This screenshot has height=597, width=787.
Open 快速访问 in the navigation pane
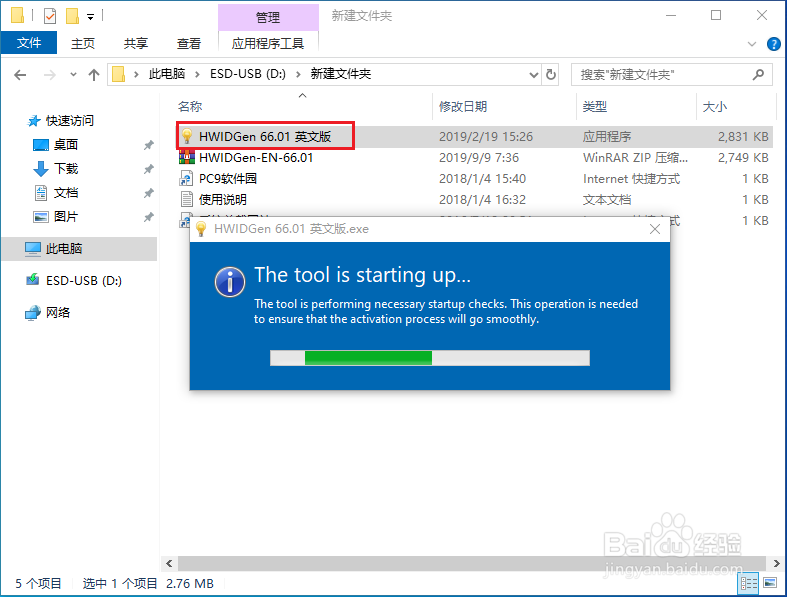click(70, 121)
